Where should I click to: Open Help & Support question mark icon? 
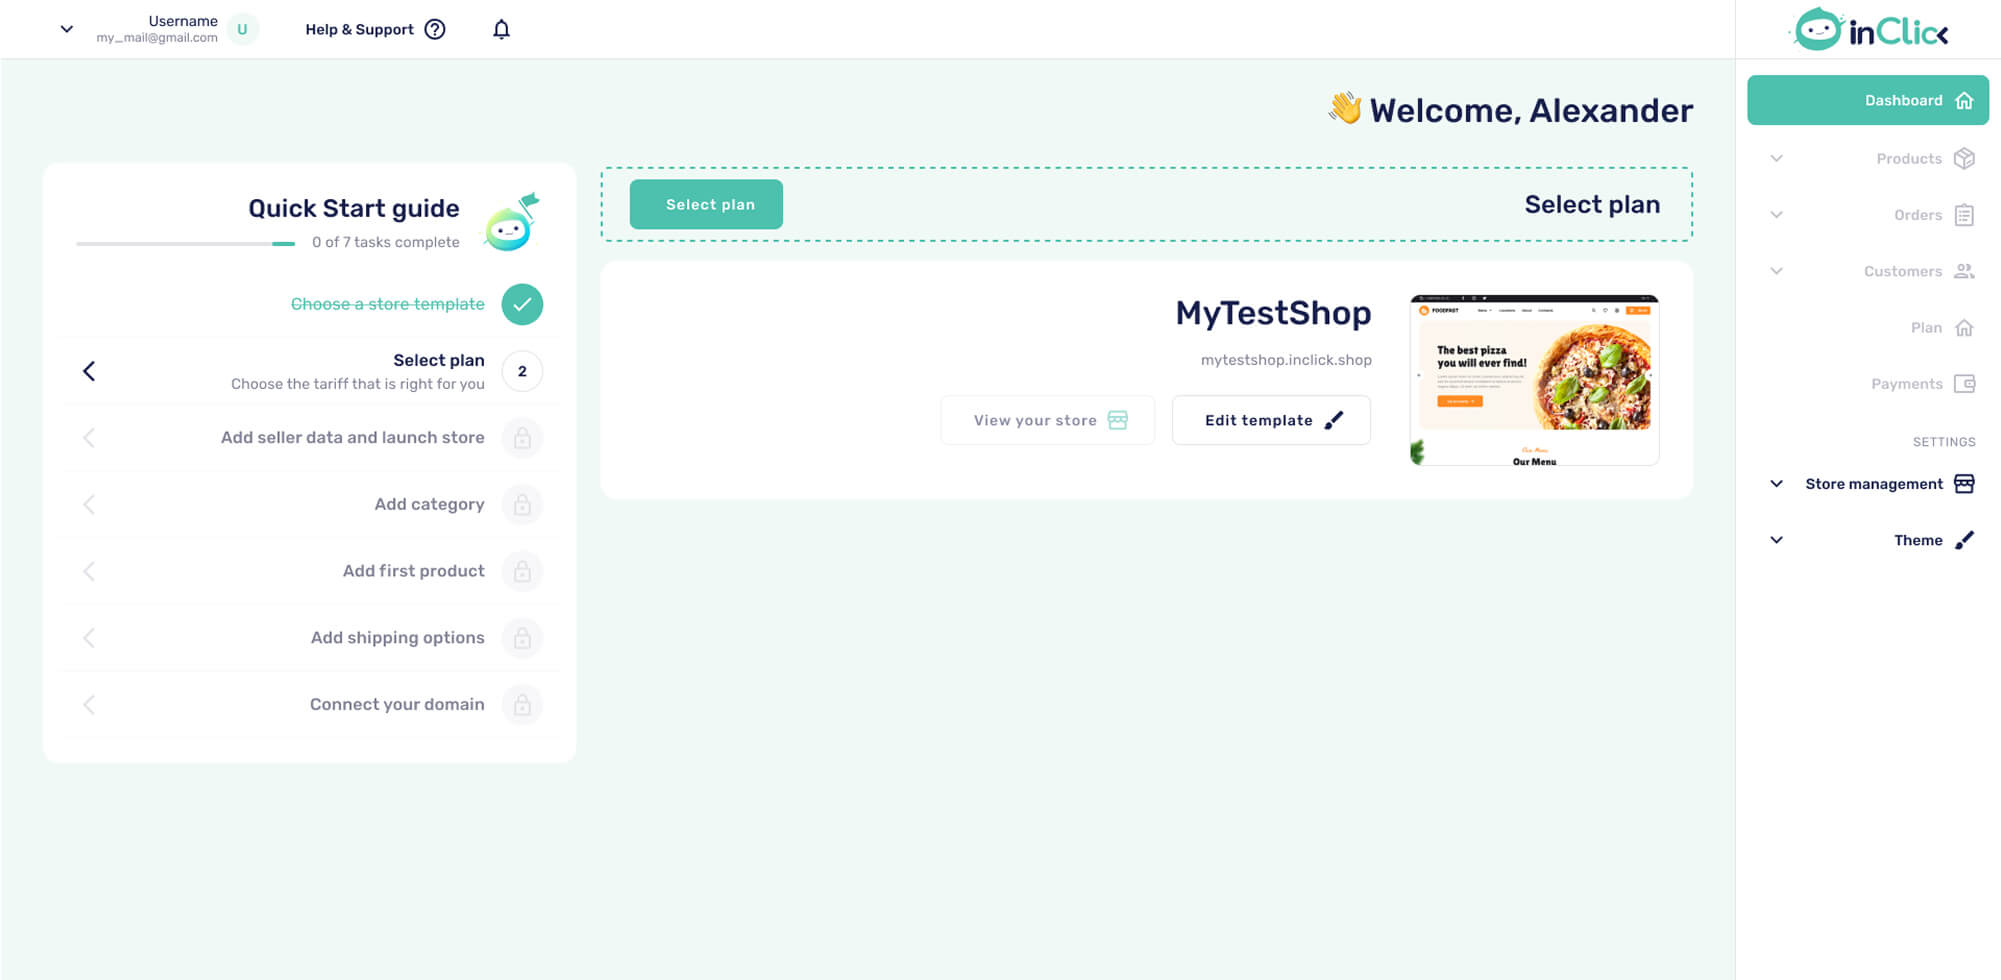coord(435,29)
